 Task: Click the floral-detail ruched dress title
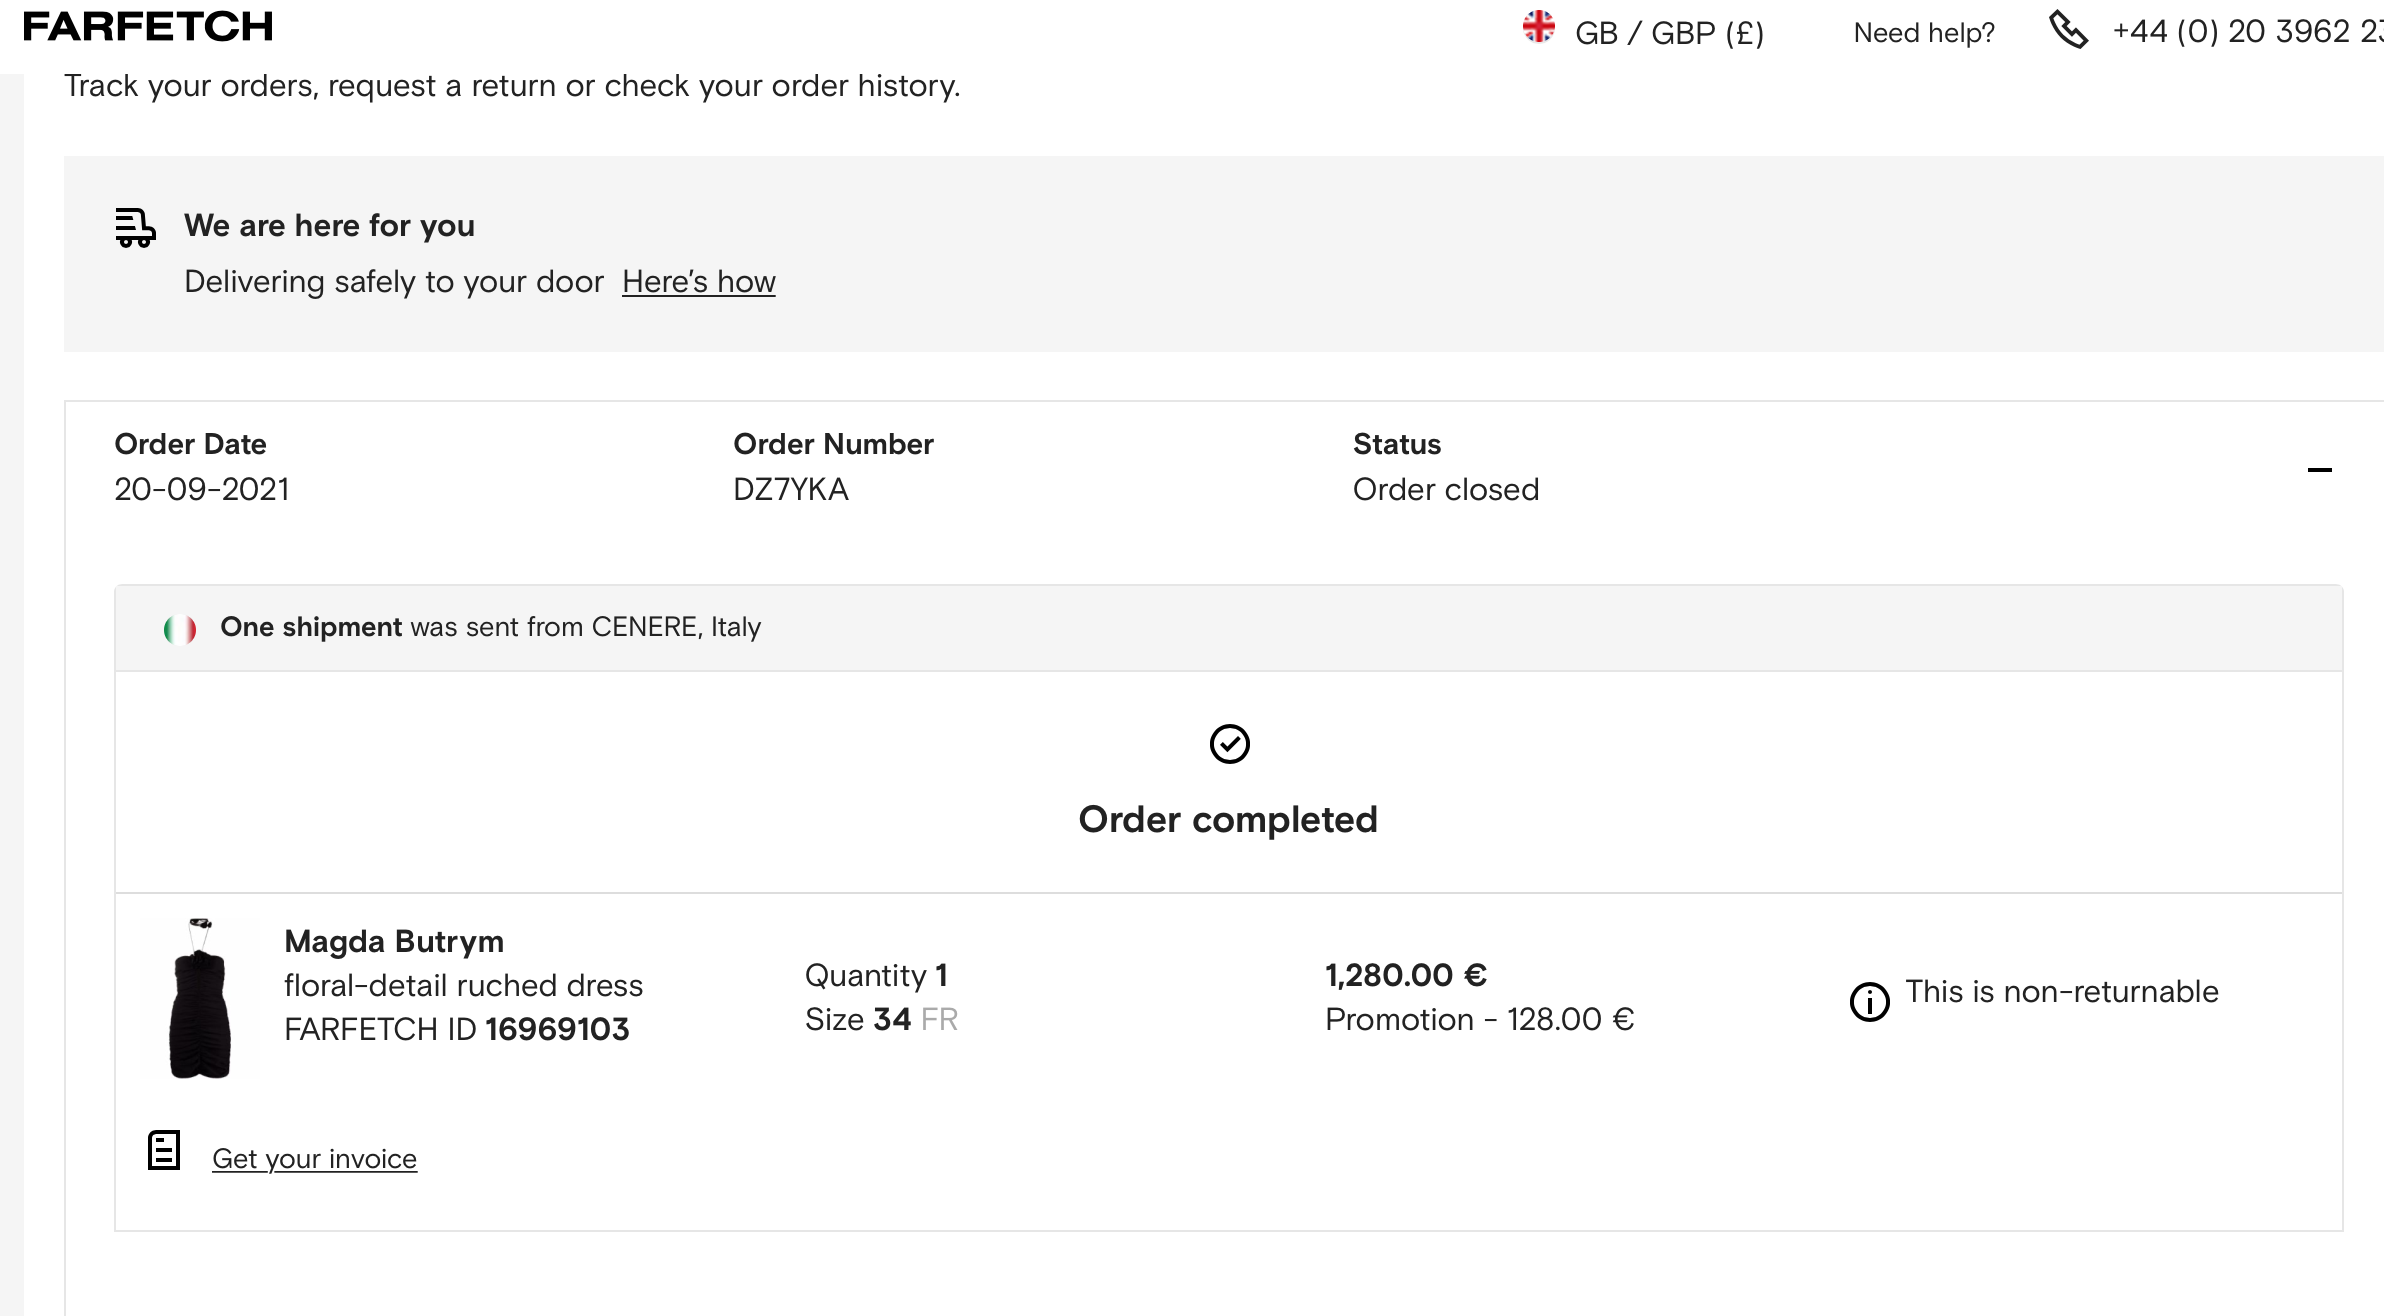tap(463, 985)
